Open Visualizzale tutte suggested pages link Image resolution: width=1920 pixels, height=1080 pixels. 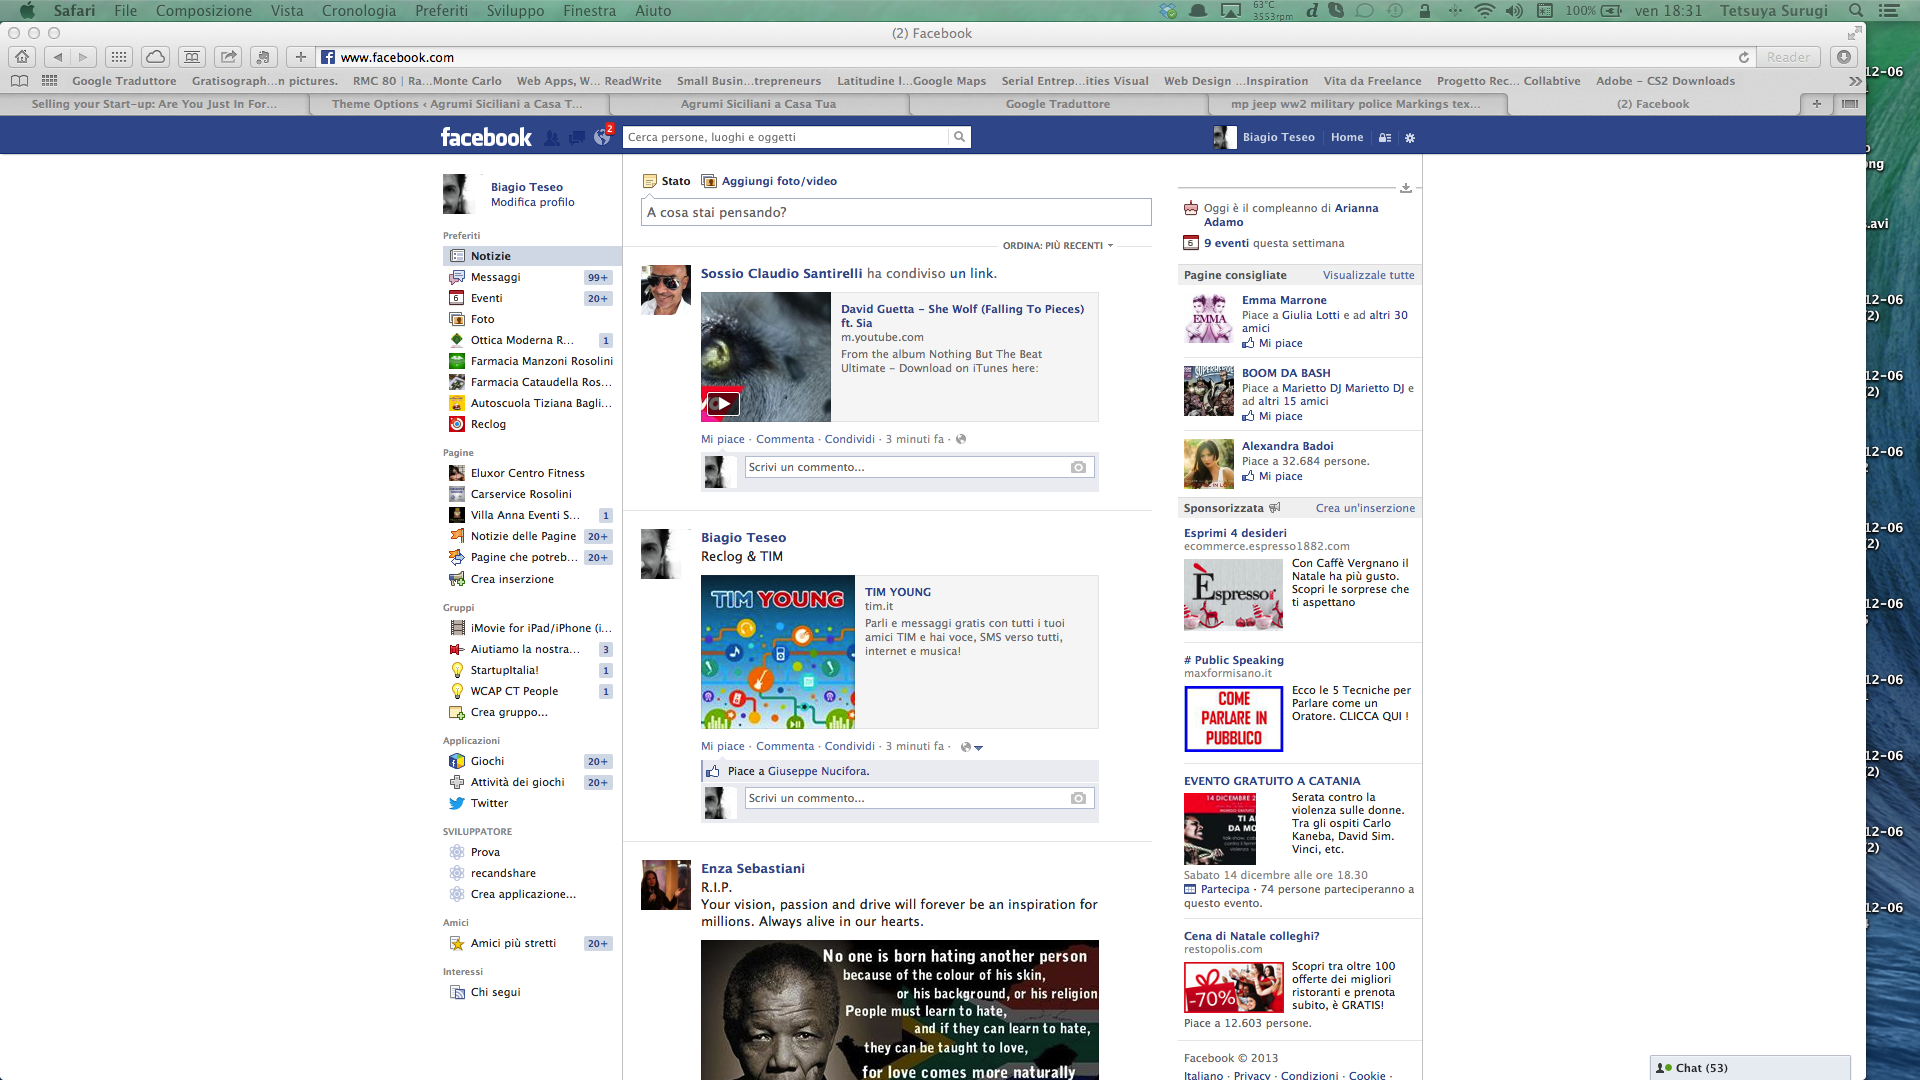[x=1368, y=275]
